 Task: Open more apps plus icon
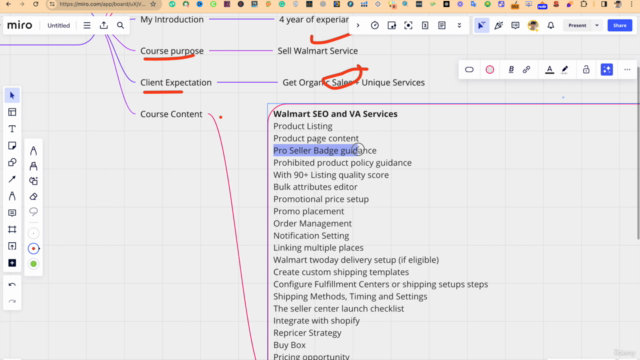(12, 263)
